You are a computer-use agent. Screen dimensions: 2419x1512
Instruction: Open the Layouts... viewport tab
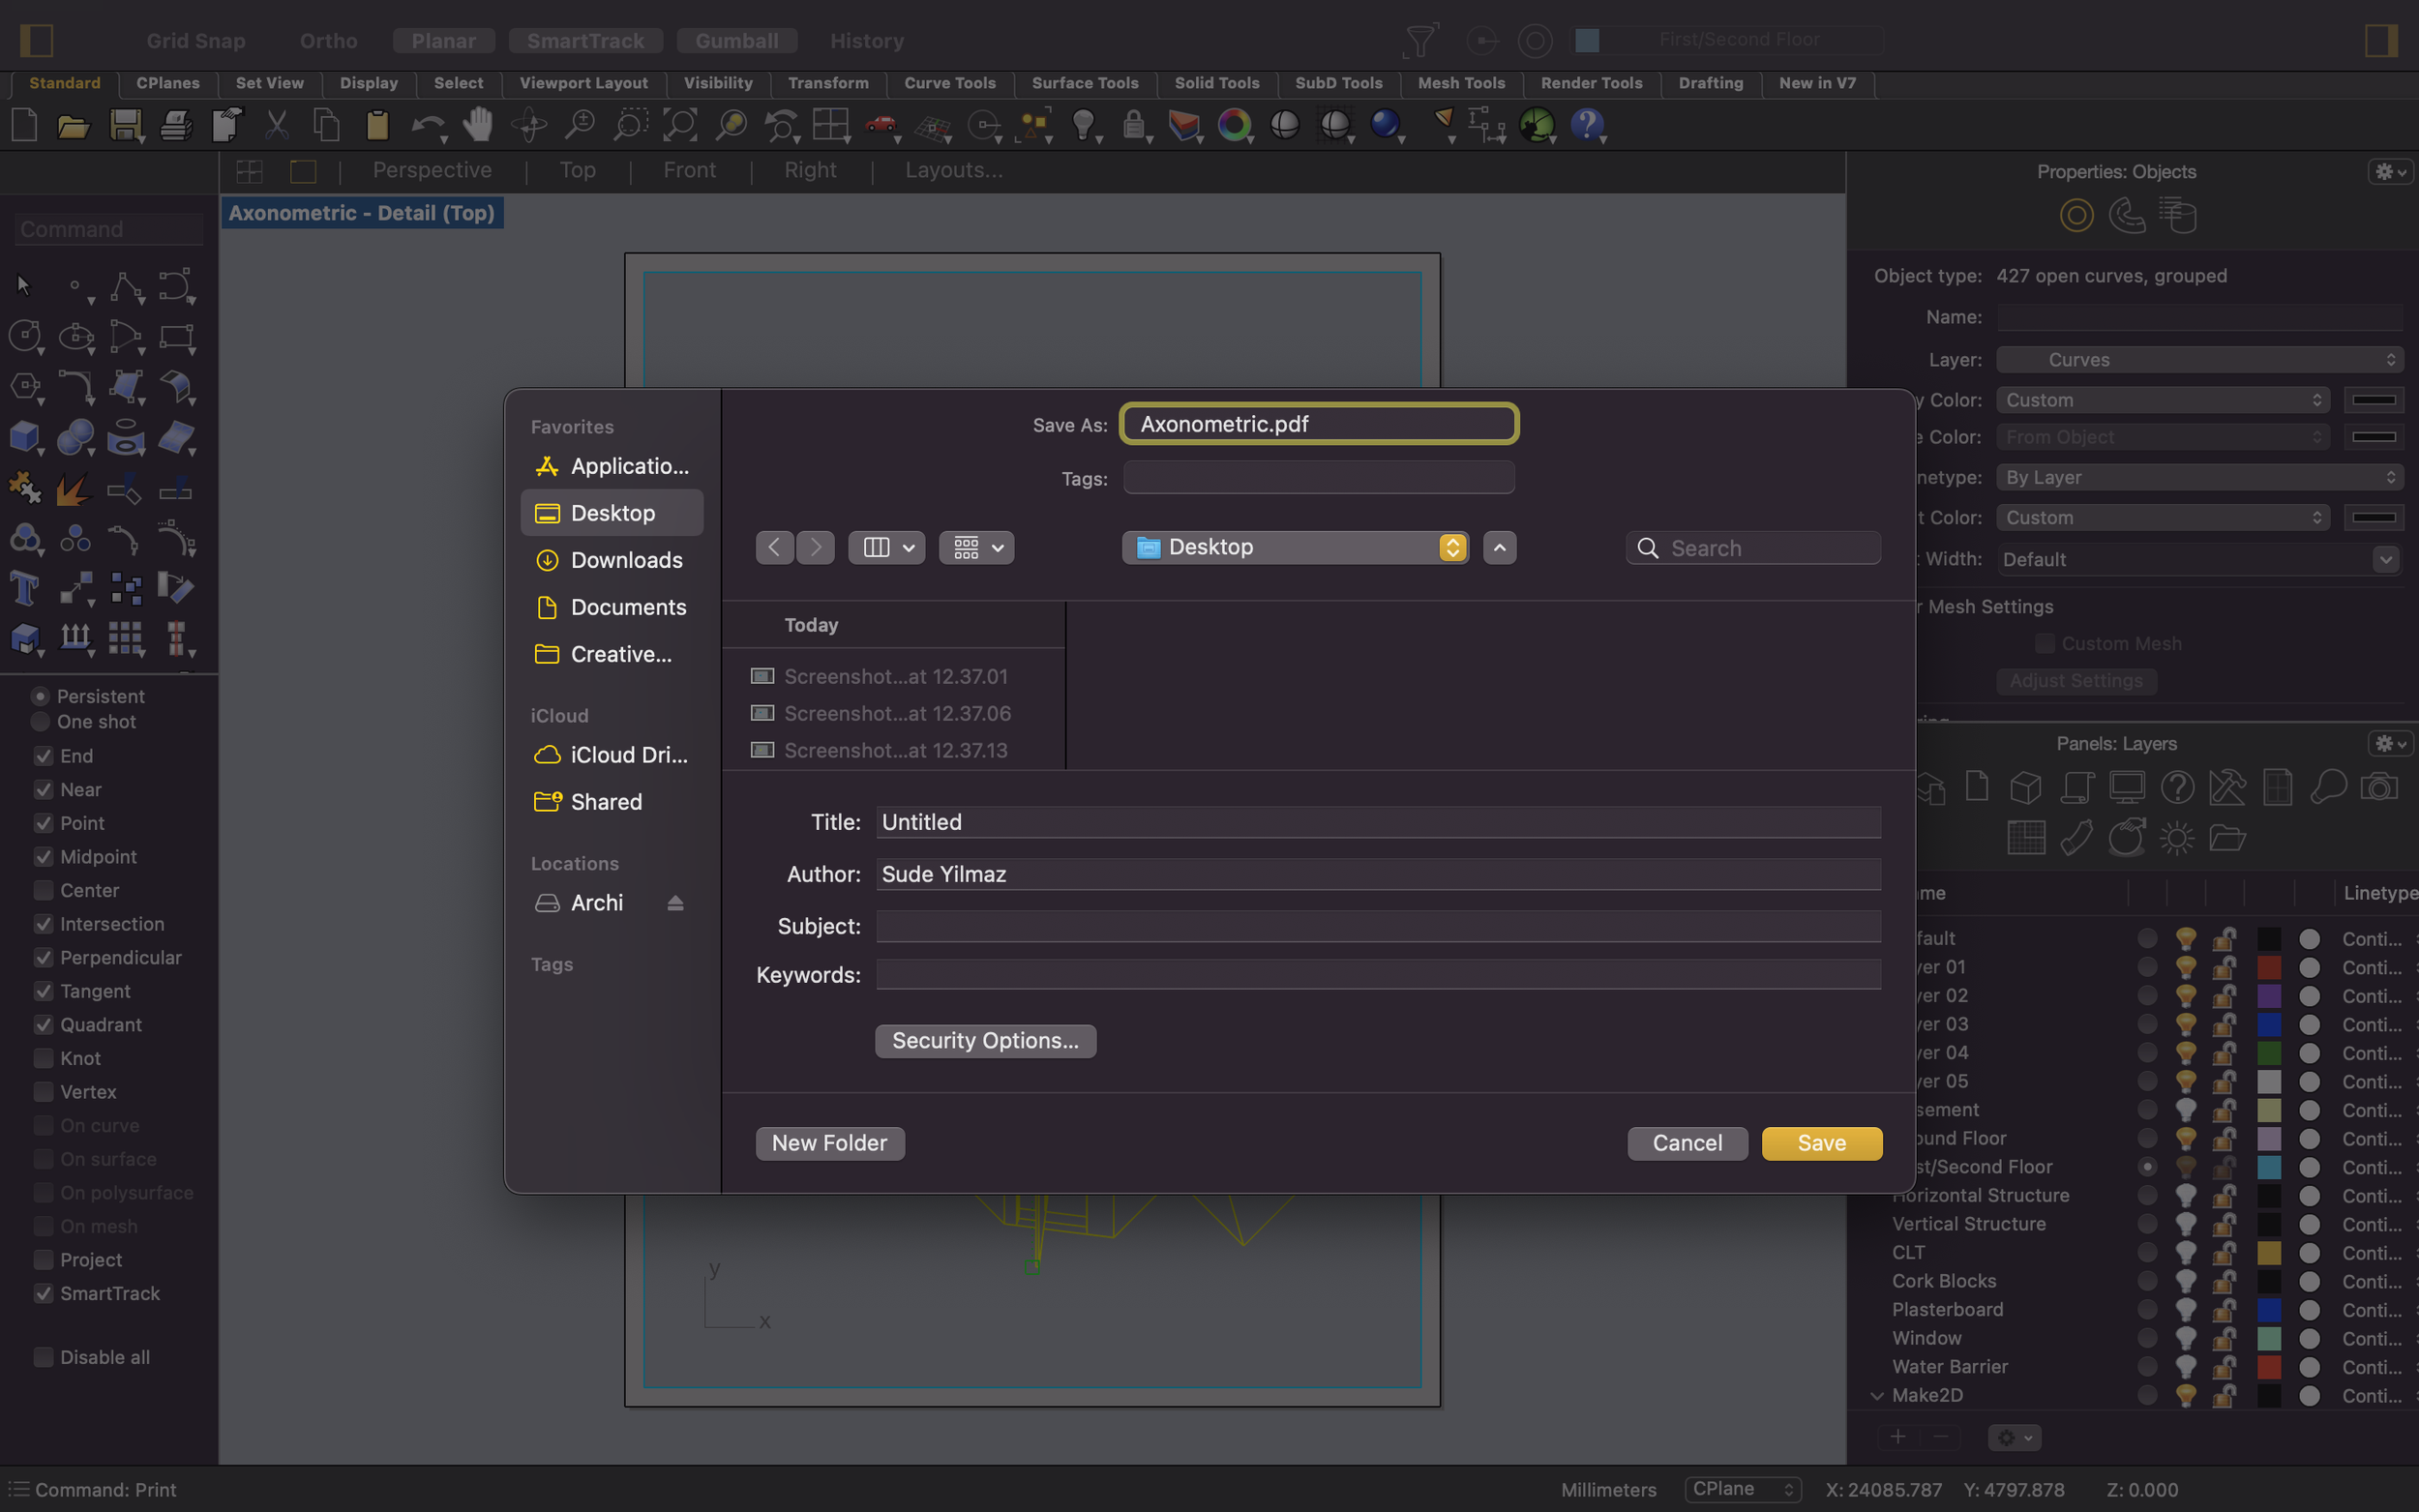(953, 170)
